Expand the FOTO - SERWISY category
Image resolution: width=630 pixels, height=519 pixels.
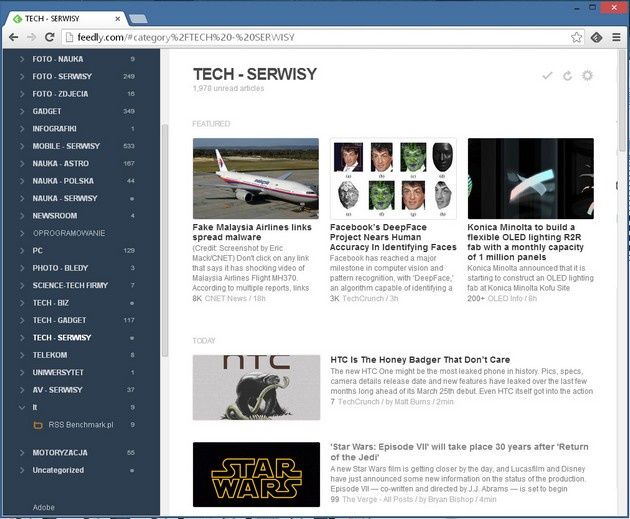tap(22, 76)
